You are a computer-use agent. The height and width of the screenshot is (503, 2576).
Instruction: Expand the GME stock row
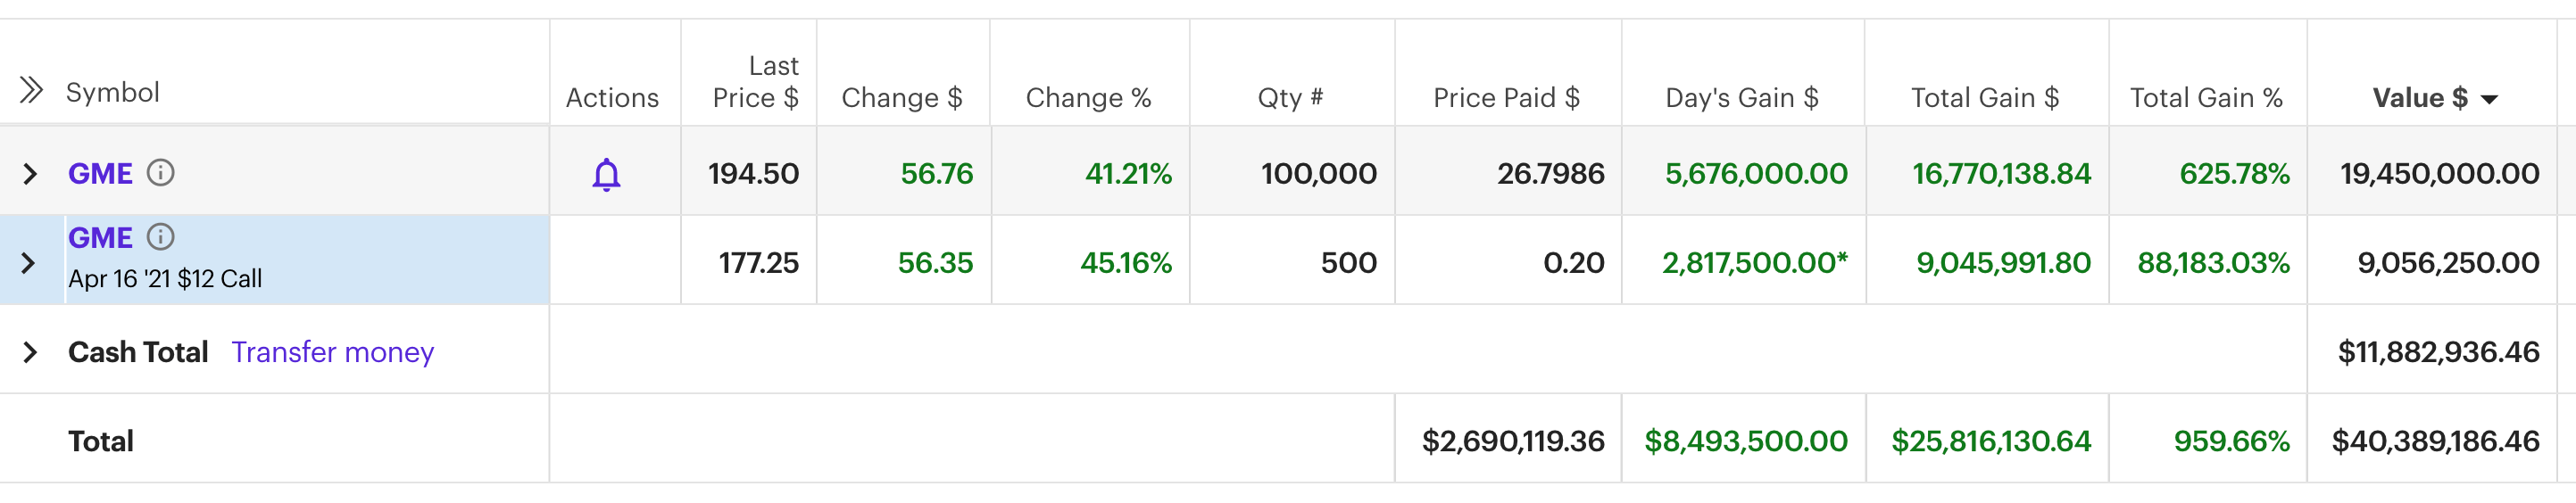(30, 174)
